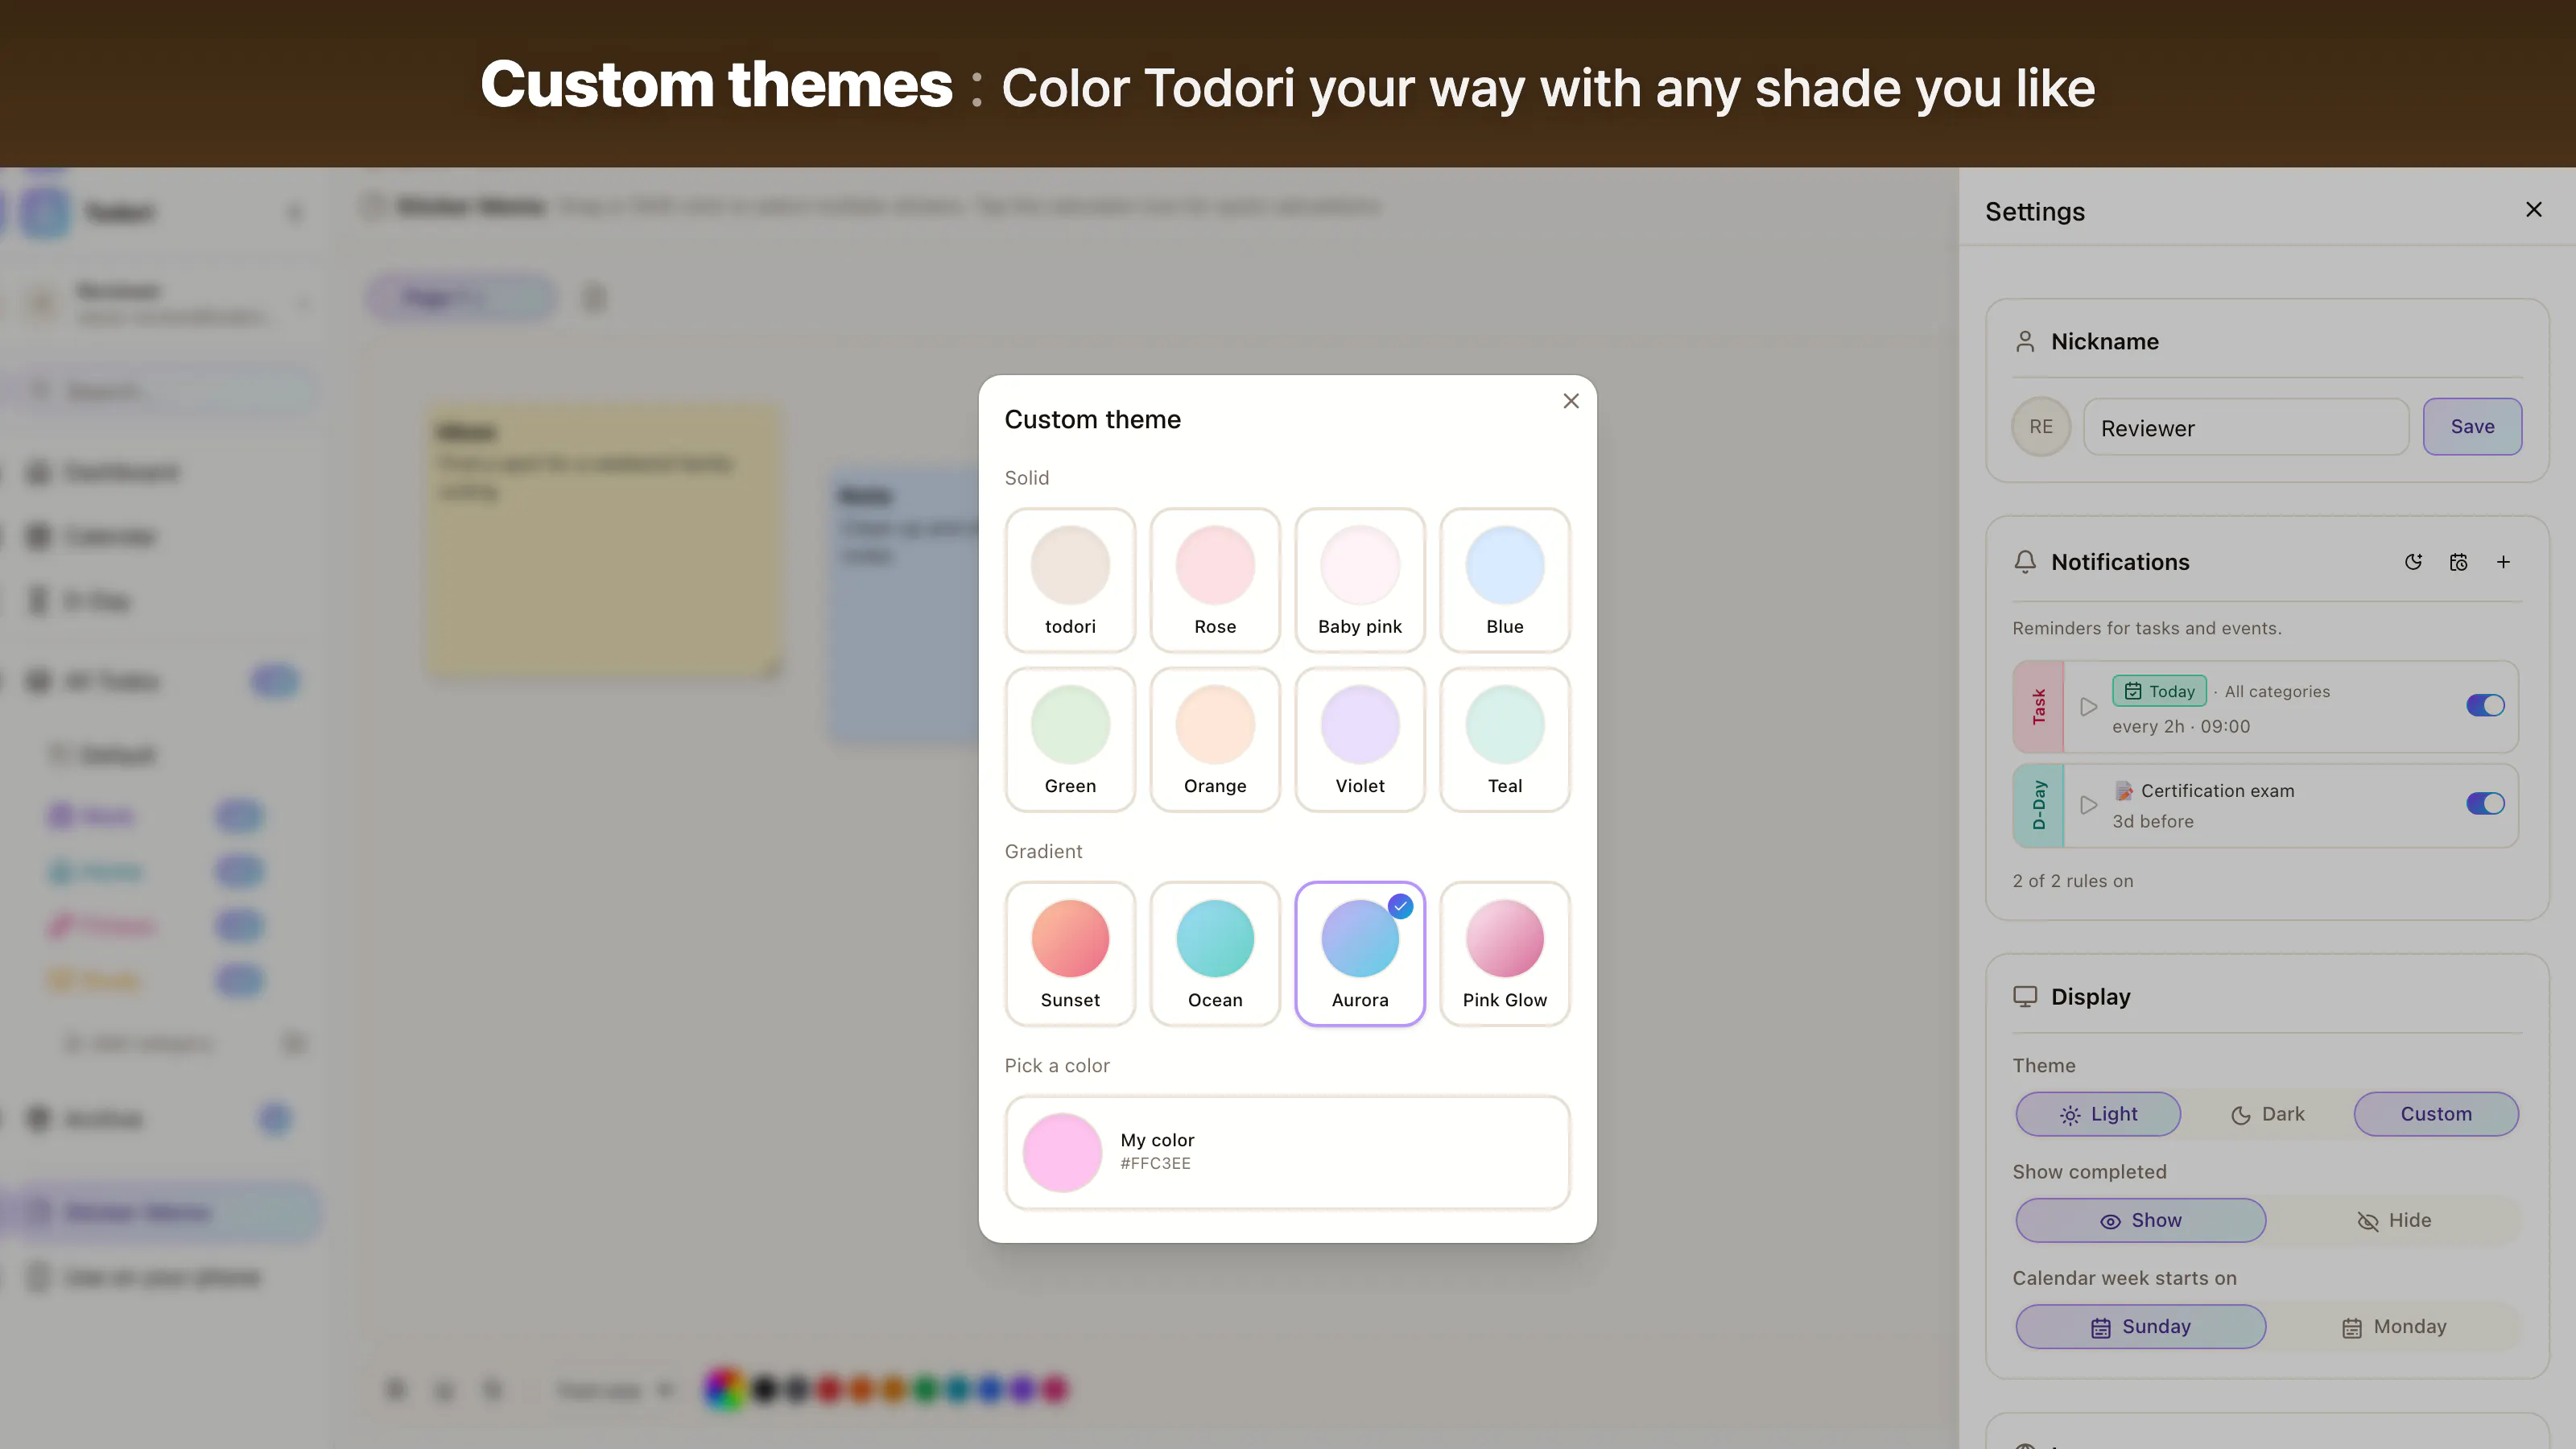Image resolution: width=2576 pixels, height=1449 pixels.
Task: Apply the Sunset gradient theme
Action: coord(1070,954)
